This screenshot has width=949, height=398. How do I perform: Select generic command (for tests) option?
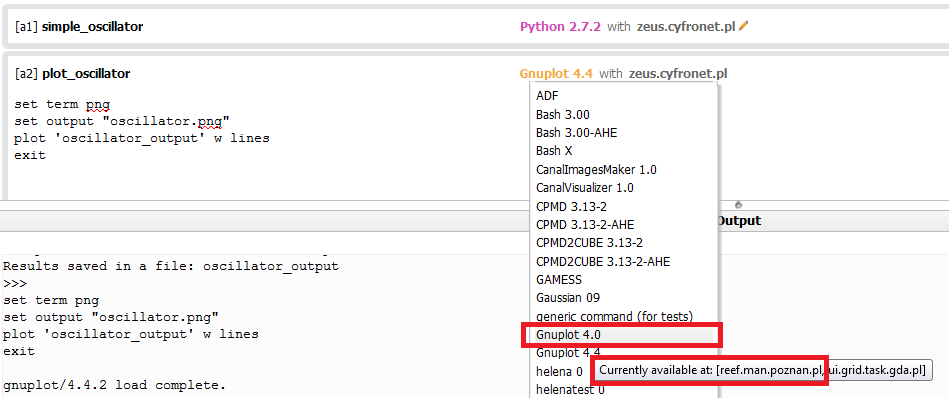[623, 316]
